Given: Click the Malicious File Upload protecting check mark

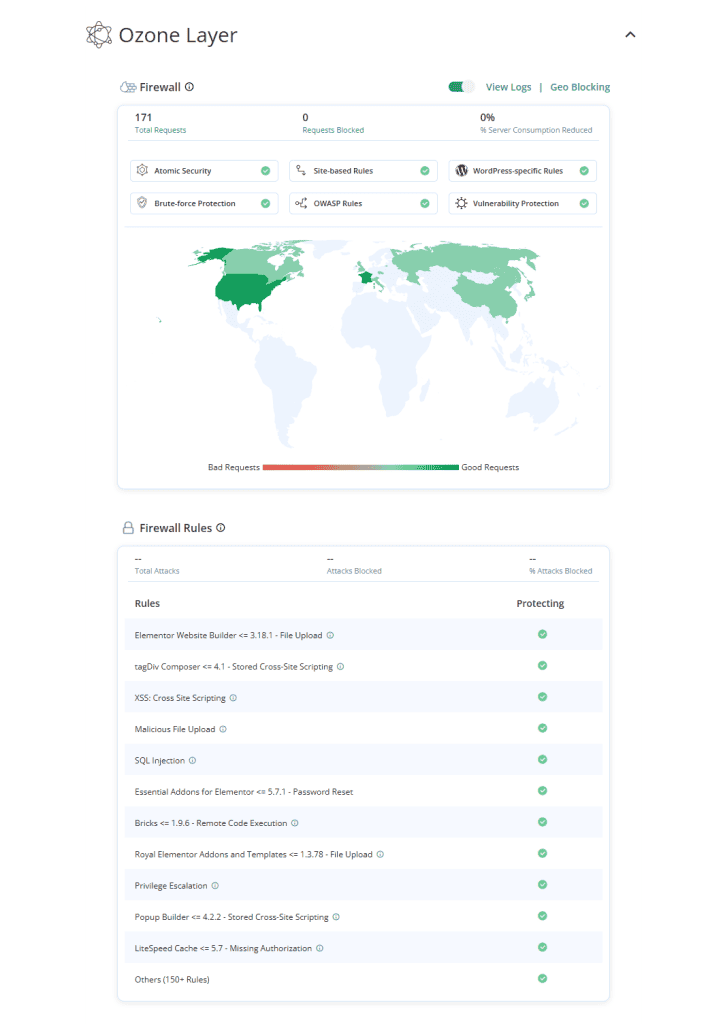Looking at the screenshot, I should point(542,728).
